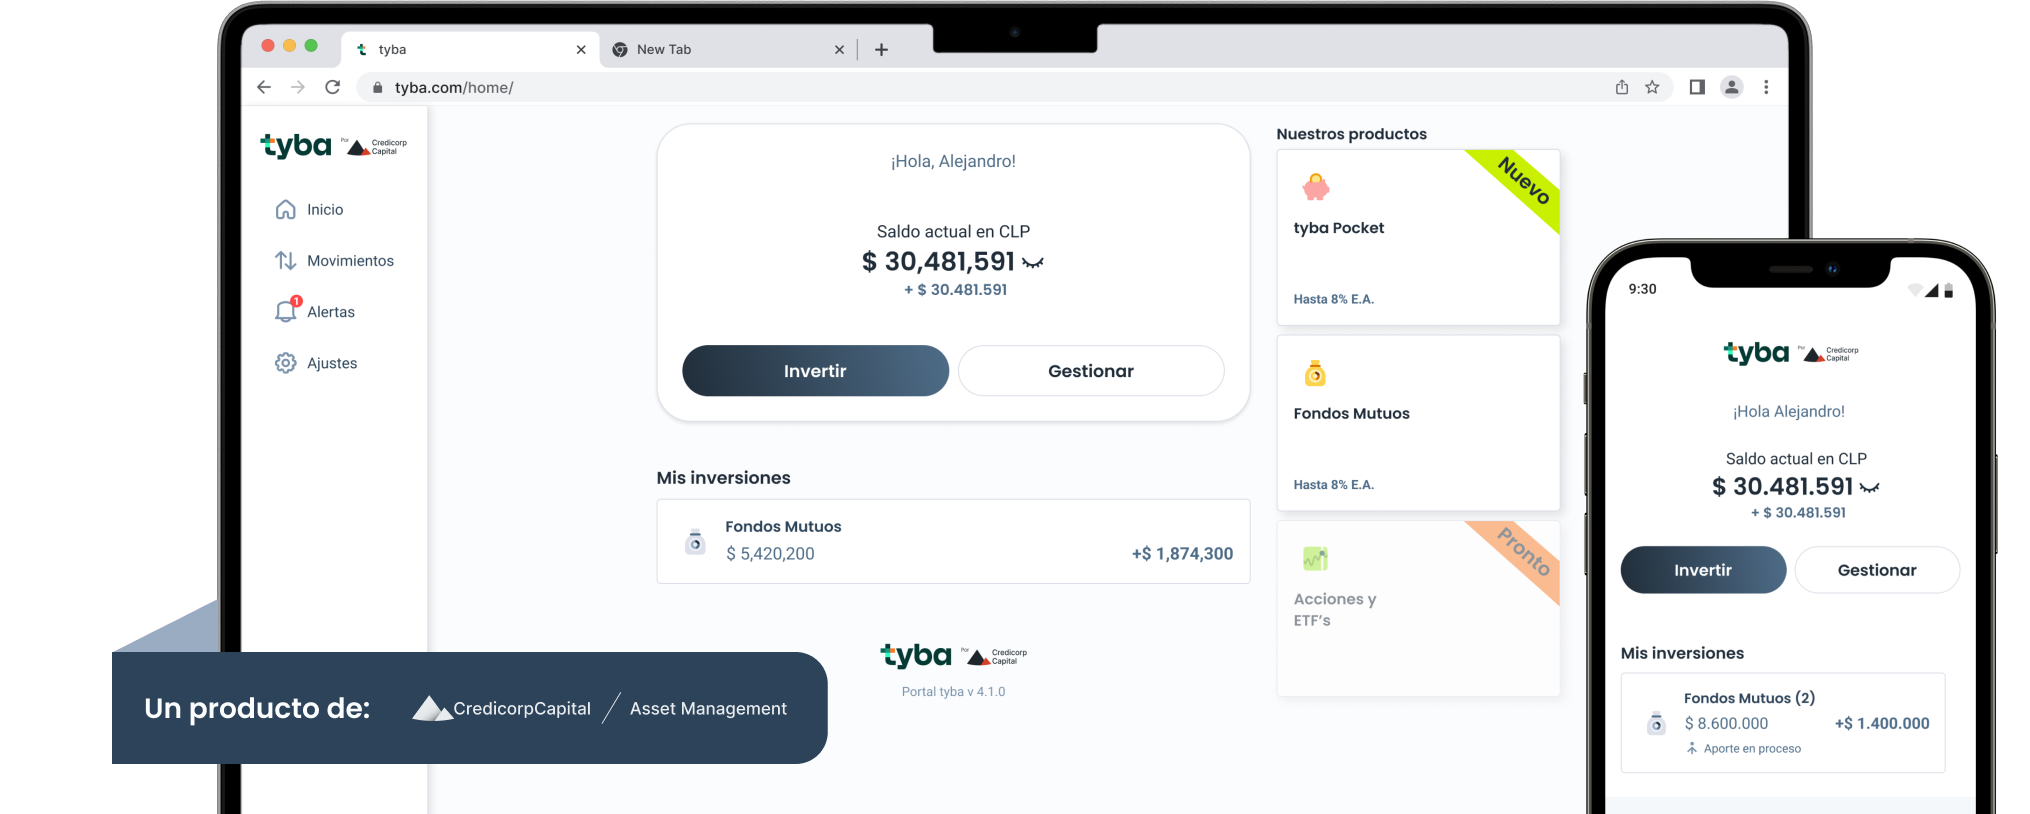Click the Ajustes gear icon
2030x814 pixels.
click(x=286, y=362)
